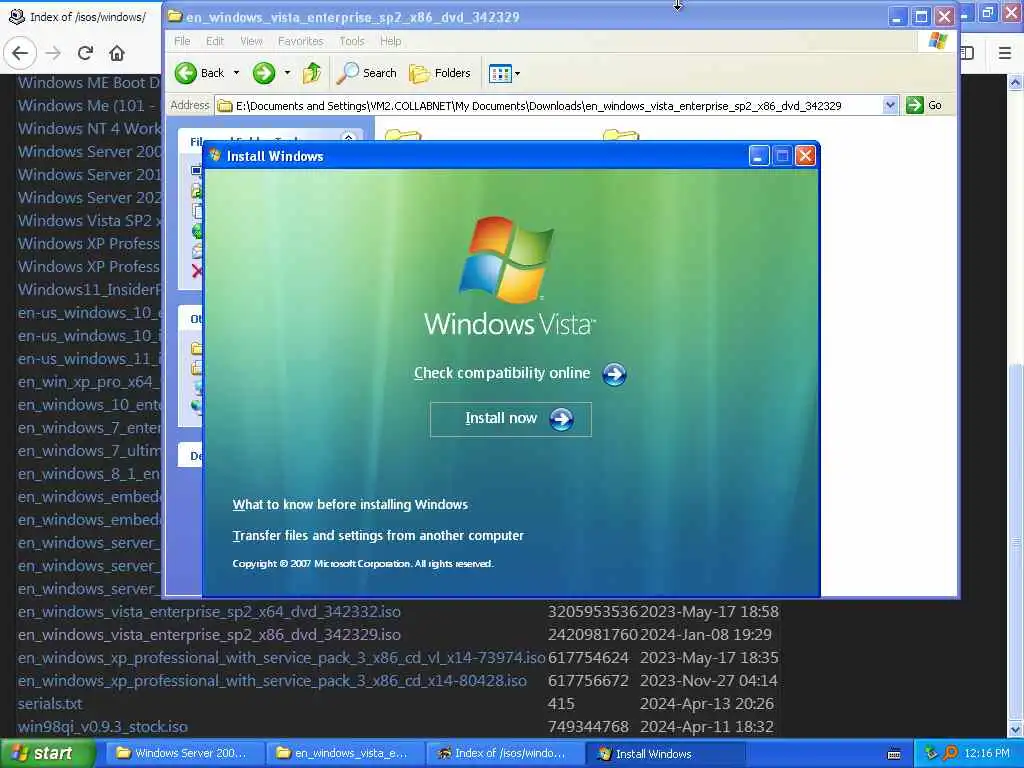Click the browser back arrow
Viewport: 1024px width, 768px height.
point(20,53)
